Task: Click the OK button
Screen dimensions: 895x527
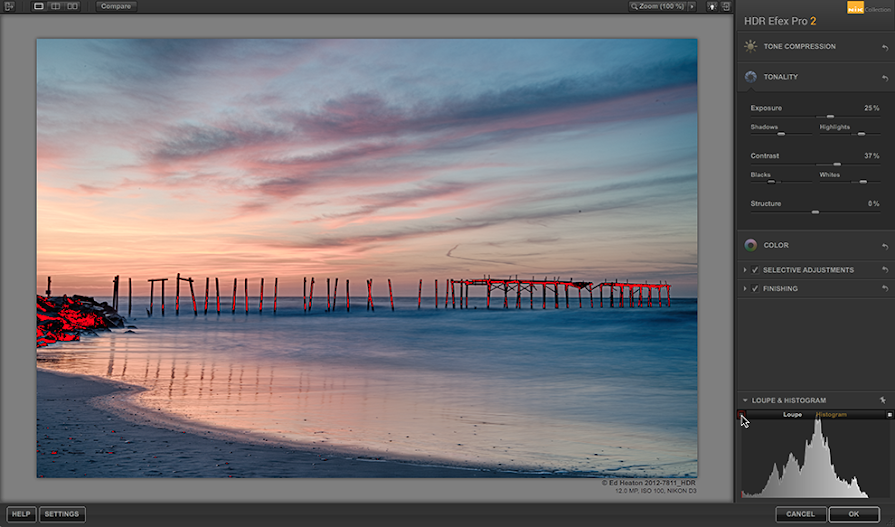Action: 854,514
